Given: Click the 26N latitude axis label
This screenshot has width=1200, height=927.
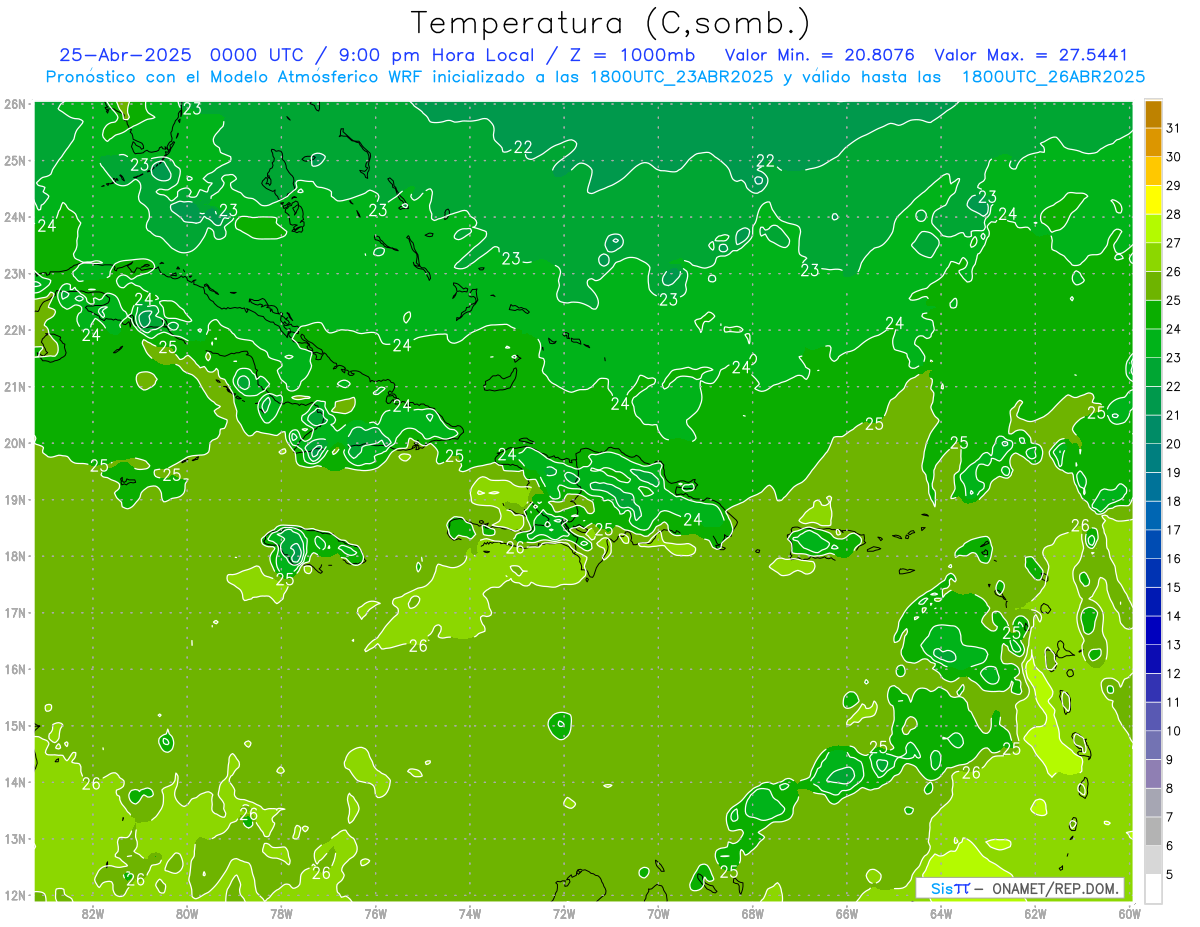Looking at the screenshot, I should pyautogui.click(x=15, y=104).
